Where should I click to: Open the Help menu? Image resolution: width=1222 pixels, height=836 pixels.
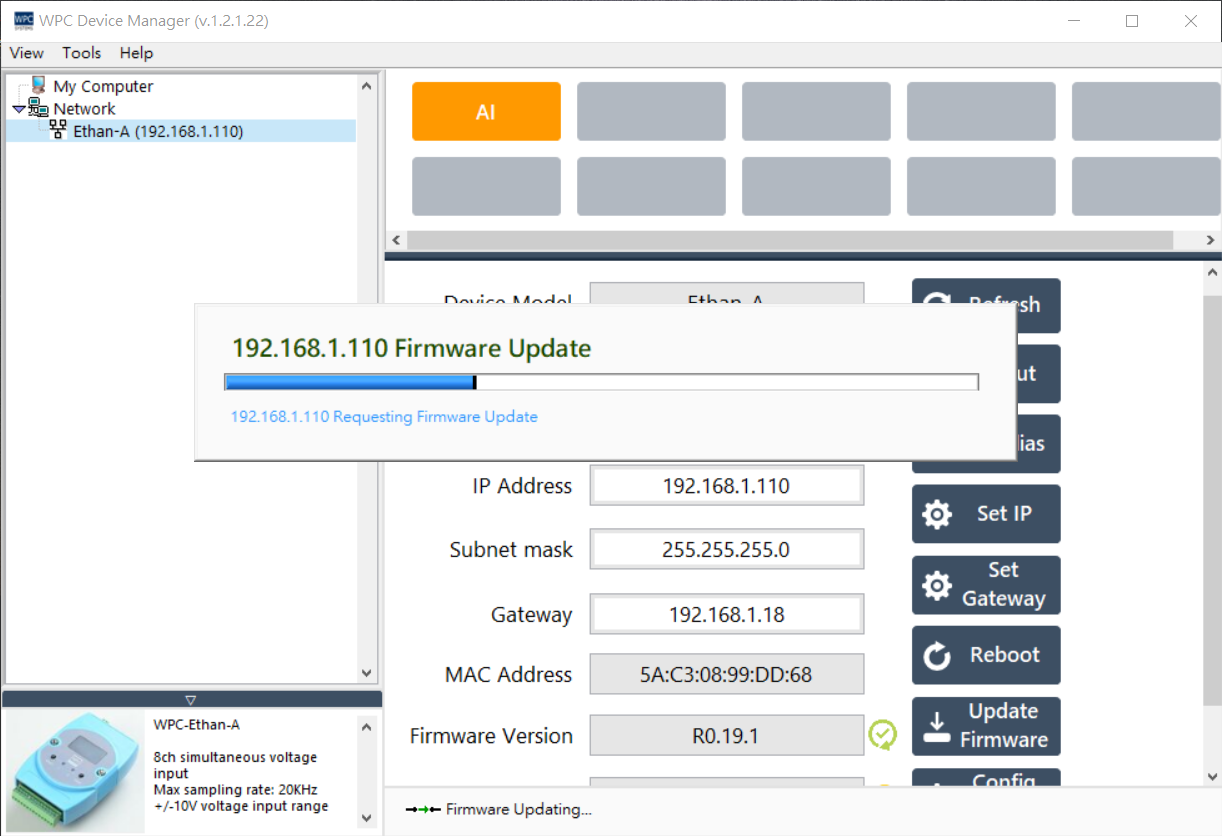136,53
